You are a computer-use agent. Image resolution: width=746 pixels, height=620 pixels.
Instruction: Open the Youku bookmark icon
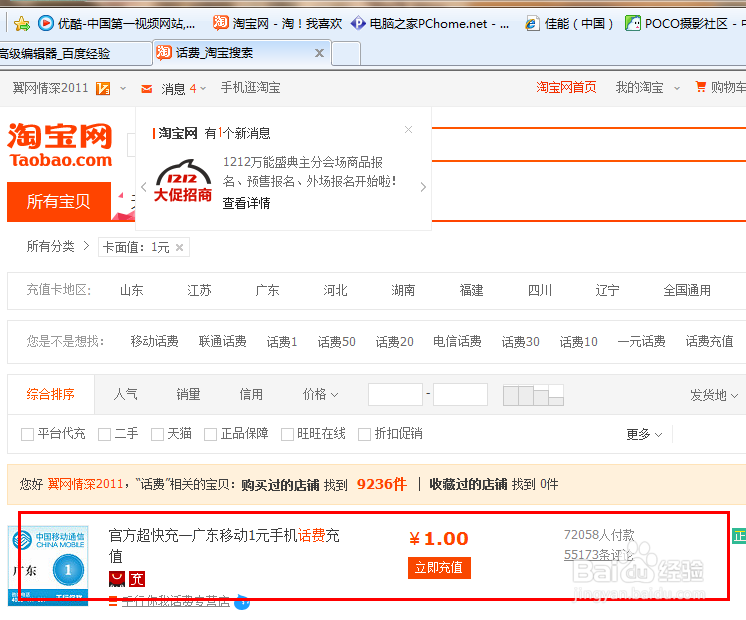(x=46, y=23)
